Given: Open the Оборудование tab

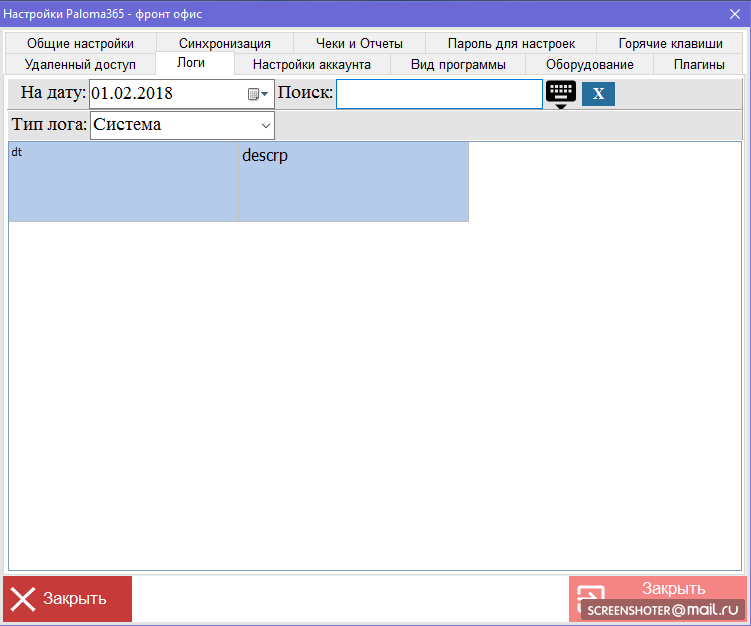Looking at the screenshot, I should 589,64.
